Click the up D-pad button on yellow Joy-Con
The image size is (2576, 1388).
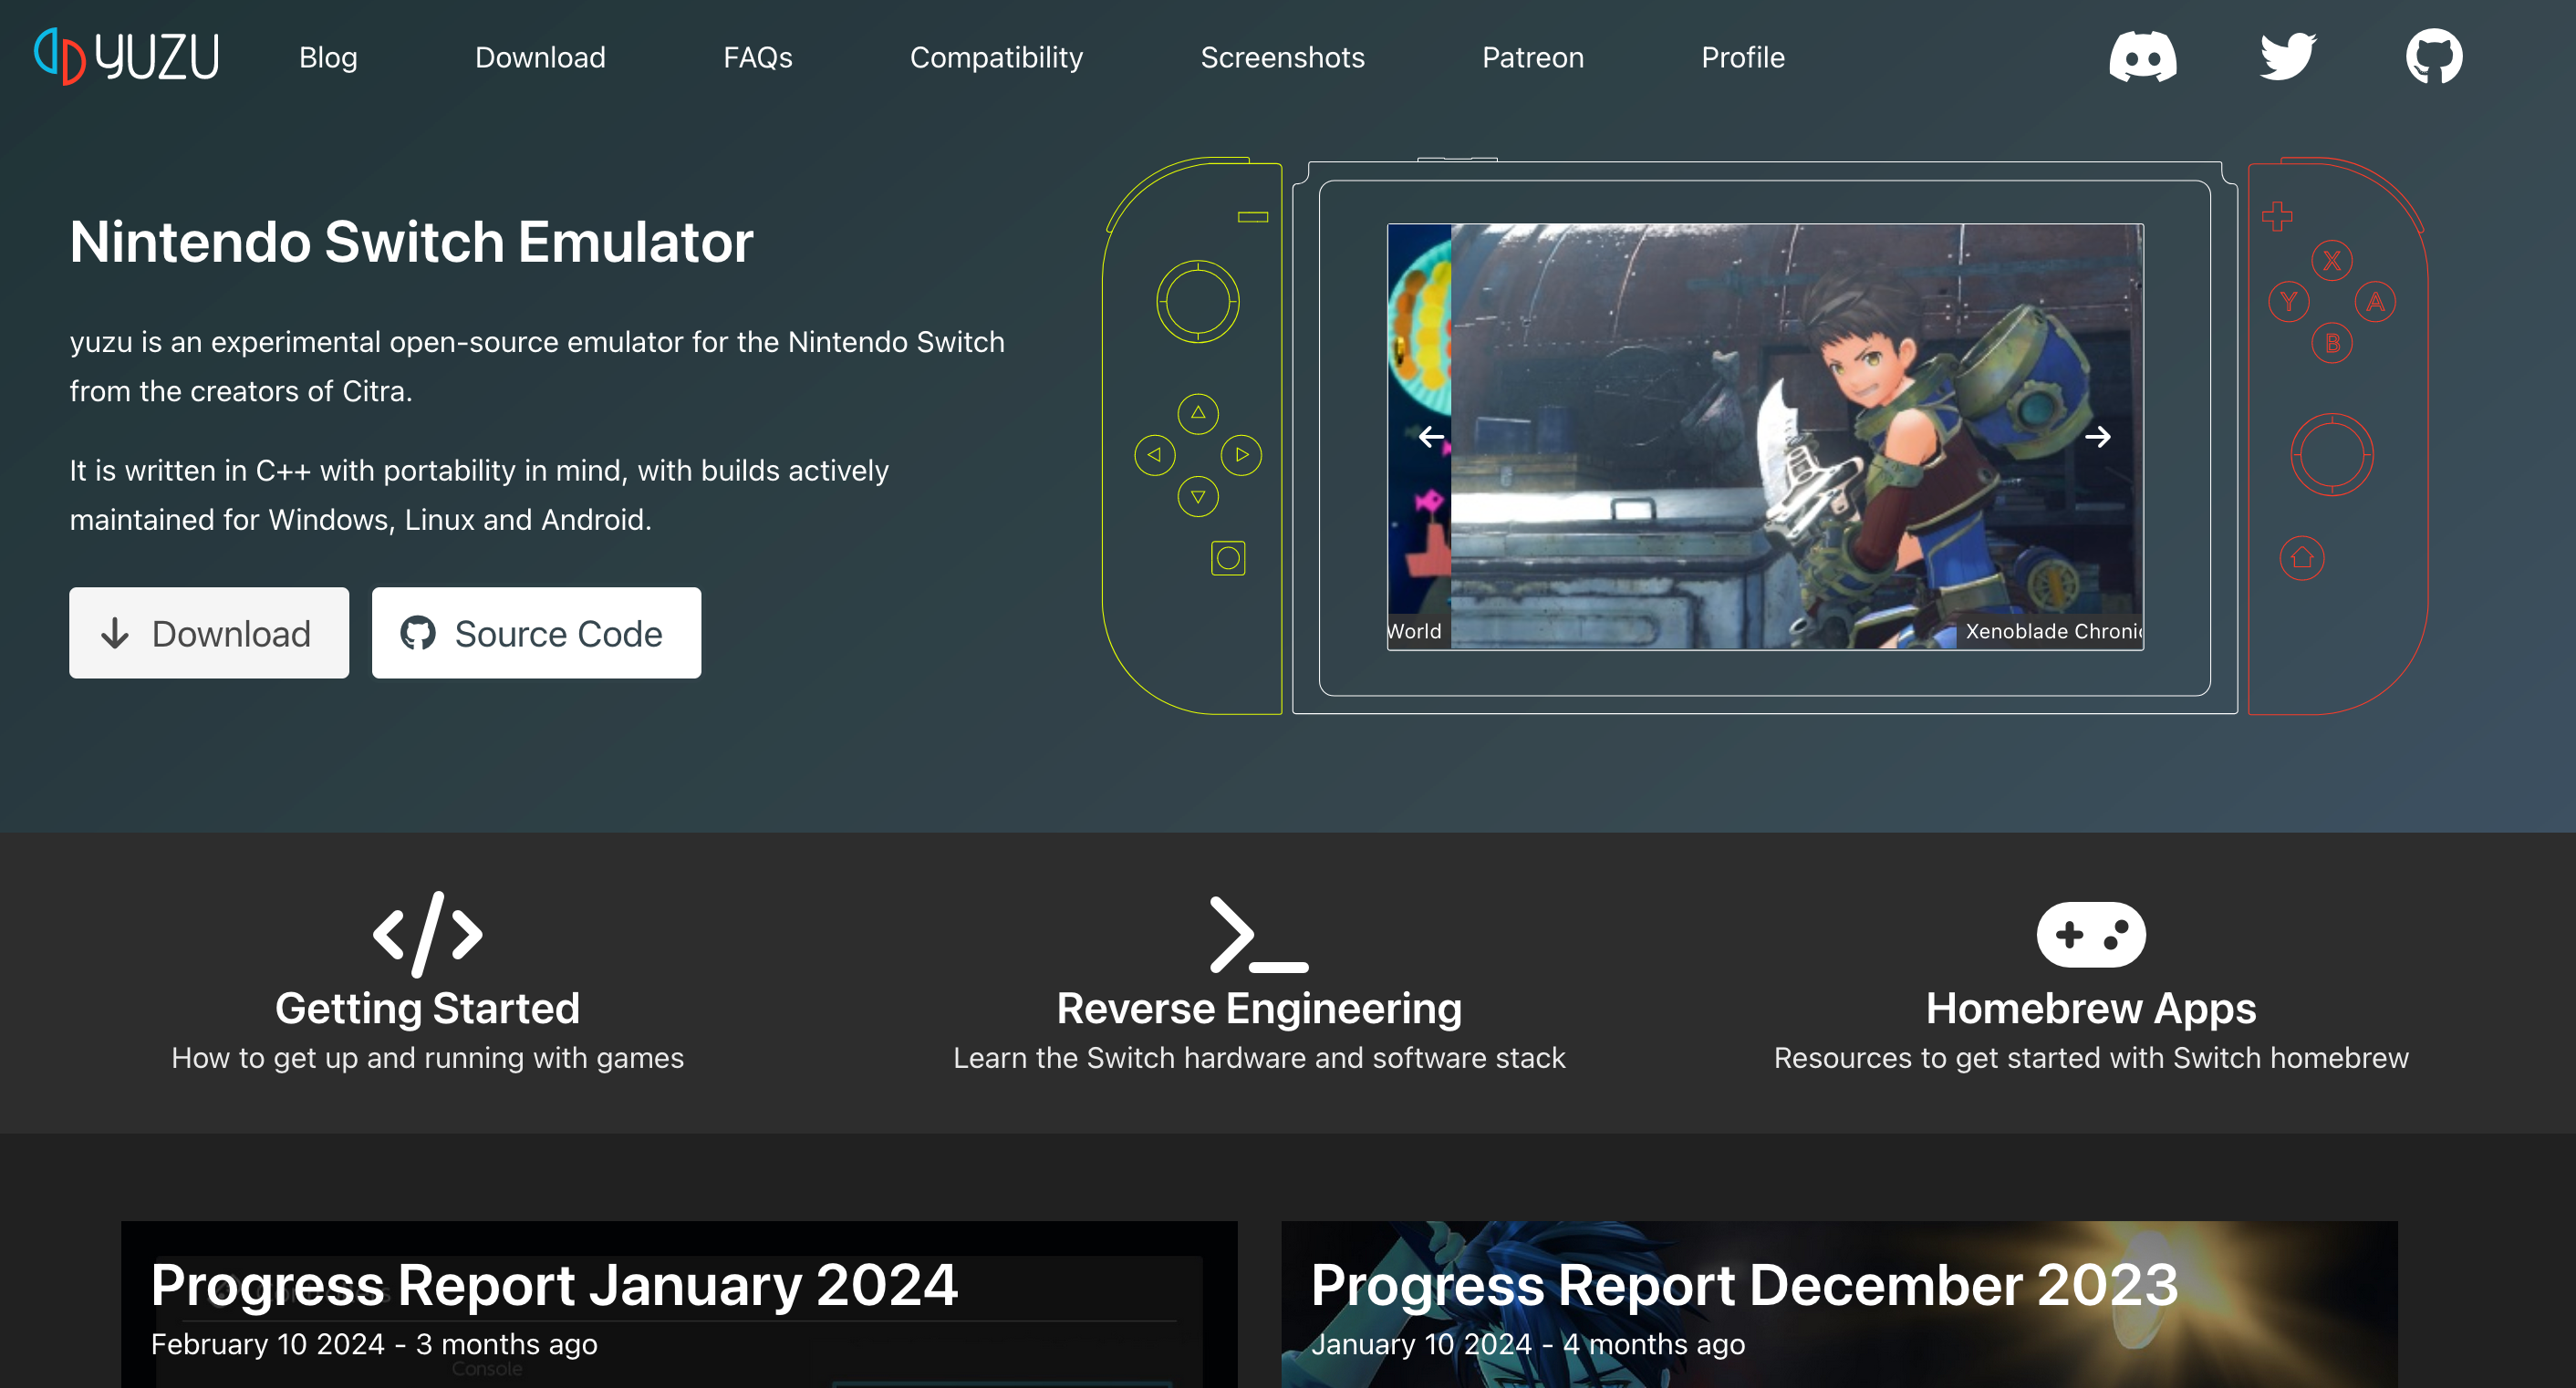(1198, 413)
